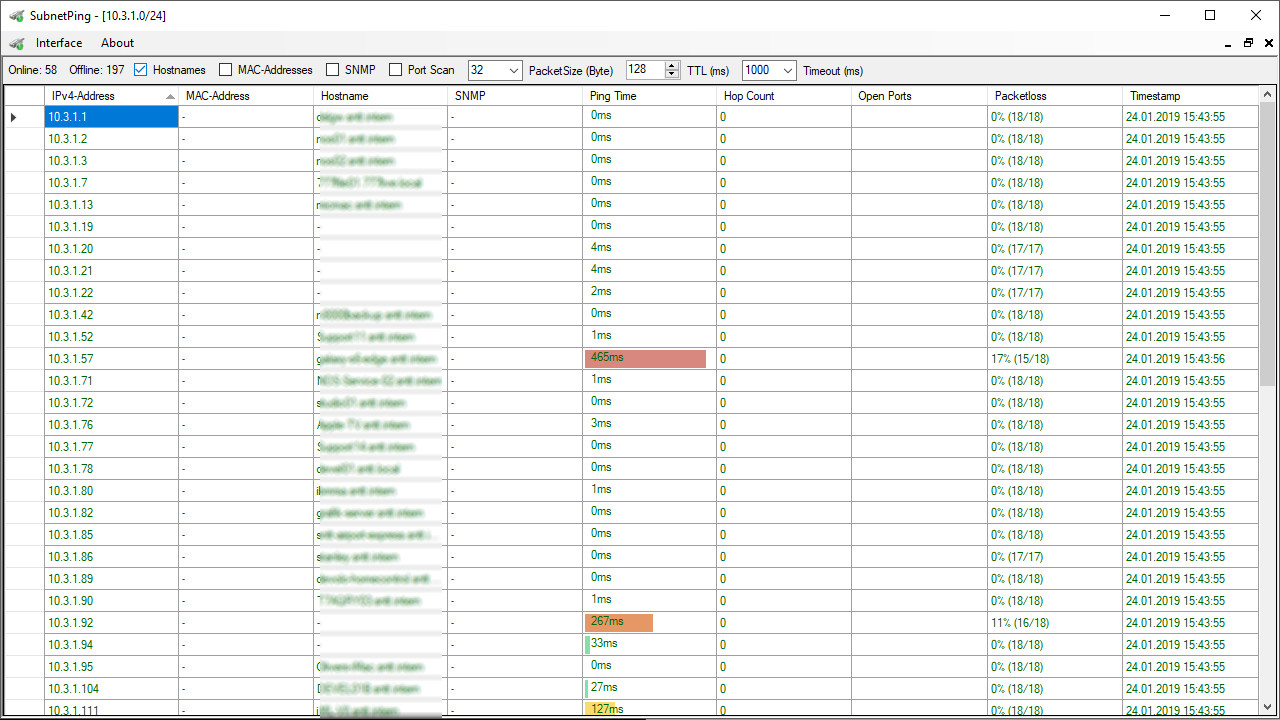Viewport: 1280px width, 720px height.
Task: Enable the Port Scan checkbox
Action: coord(396,70)
